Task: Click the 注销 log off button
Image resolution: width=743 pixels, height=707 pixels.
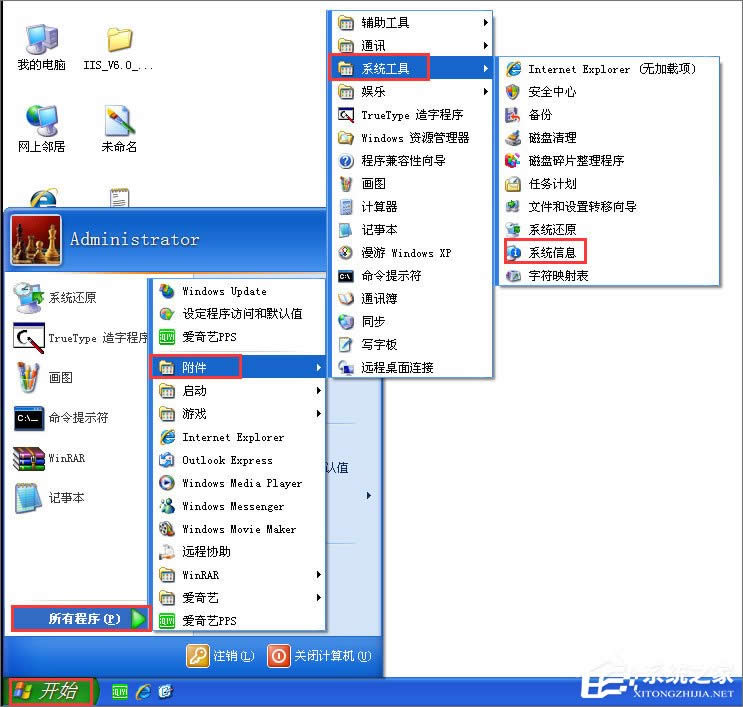Action: [221, 656]
